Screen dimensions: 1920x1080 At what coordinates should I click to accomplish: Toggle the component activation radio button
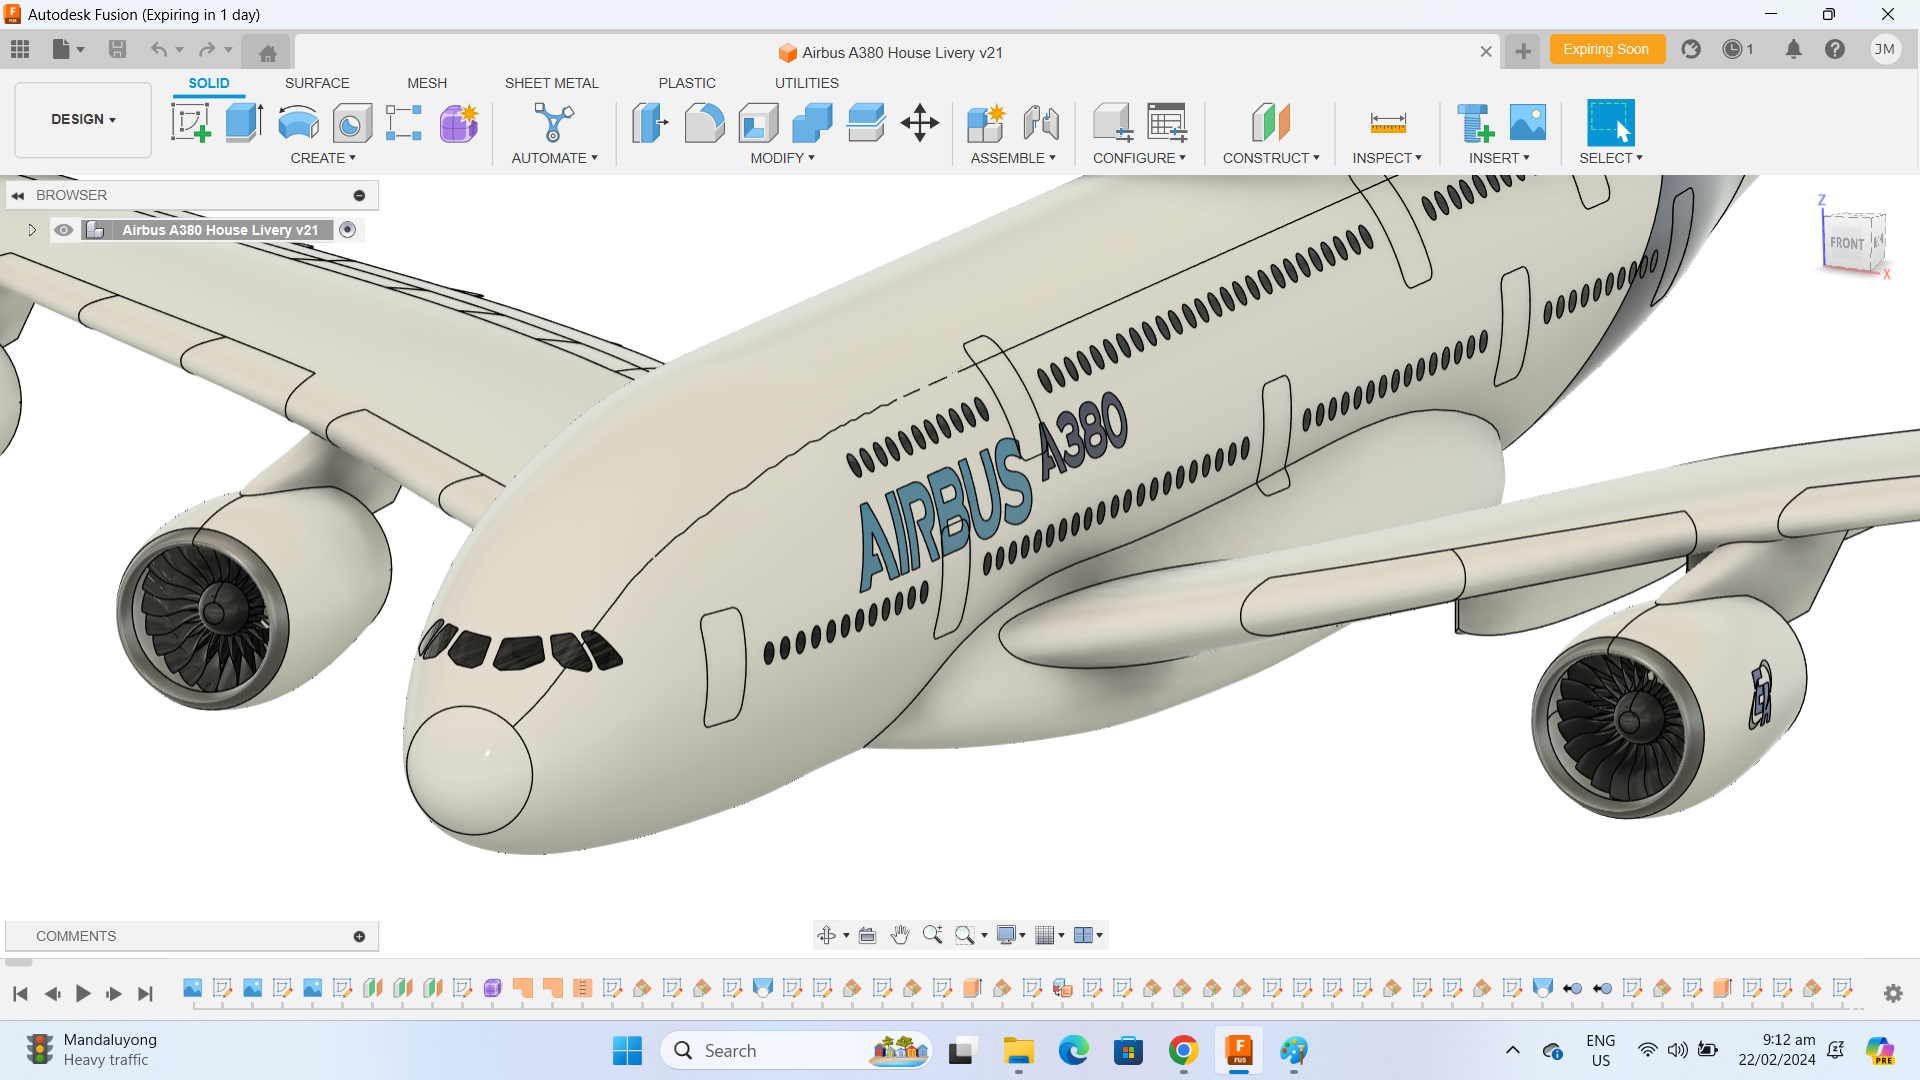coord(347,229)
